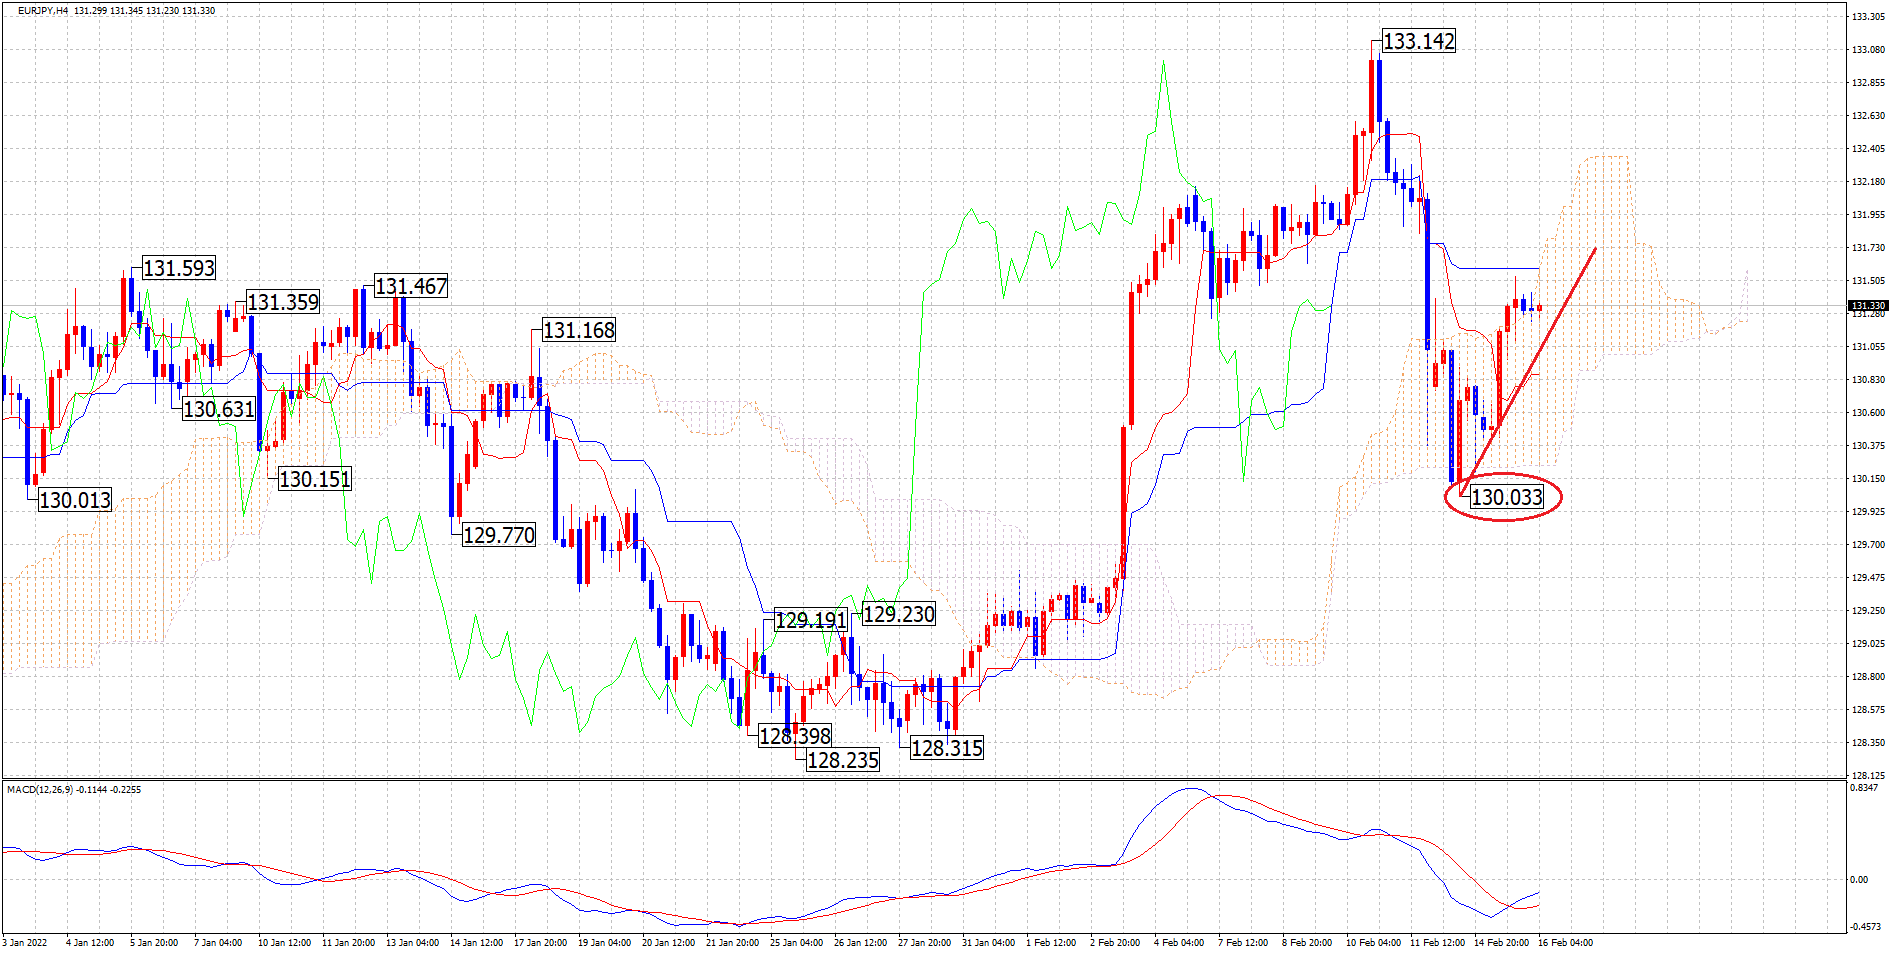The height and width of the screenshot is (954, 1892).
Task: Click the 131.168 price annotation
Action: coord(579,330)
